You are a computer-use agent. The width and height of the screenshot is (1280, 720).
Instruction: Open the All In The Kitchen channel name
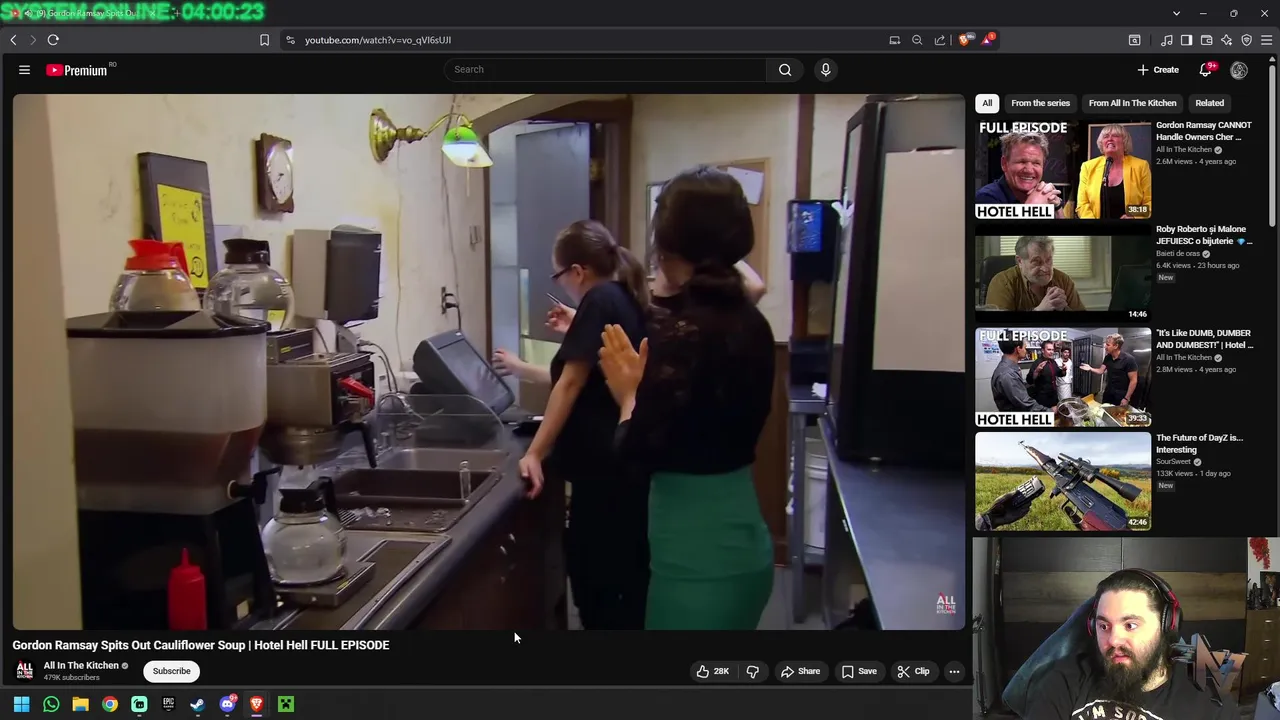[81, 665]
